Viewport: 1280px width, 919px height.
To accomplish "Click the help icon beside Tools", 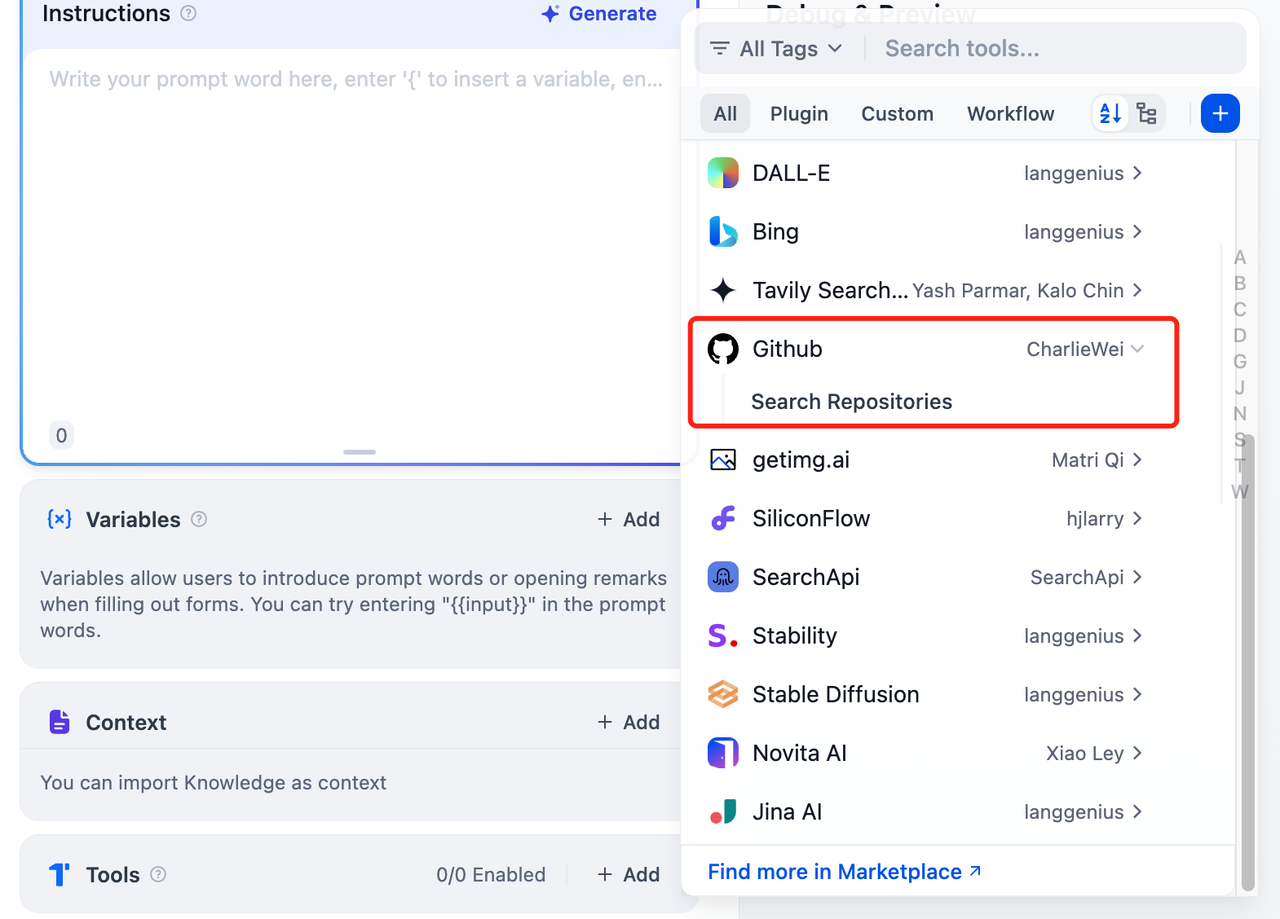I will pos(158,874).
